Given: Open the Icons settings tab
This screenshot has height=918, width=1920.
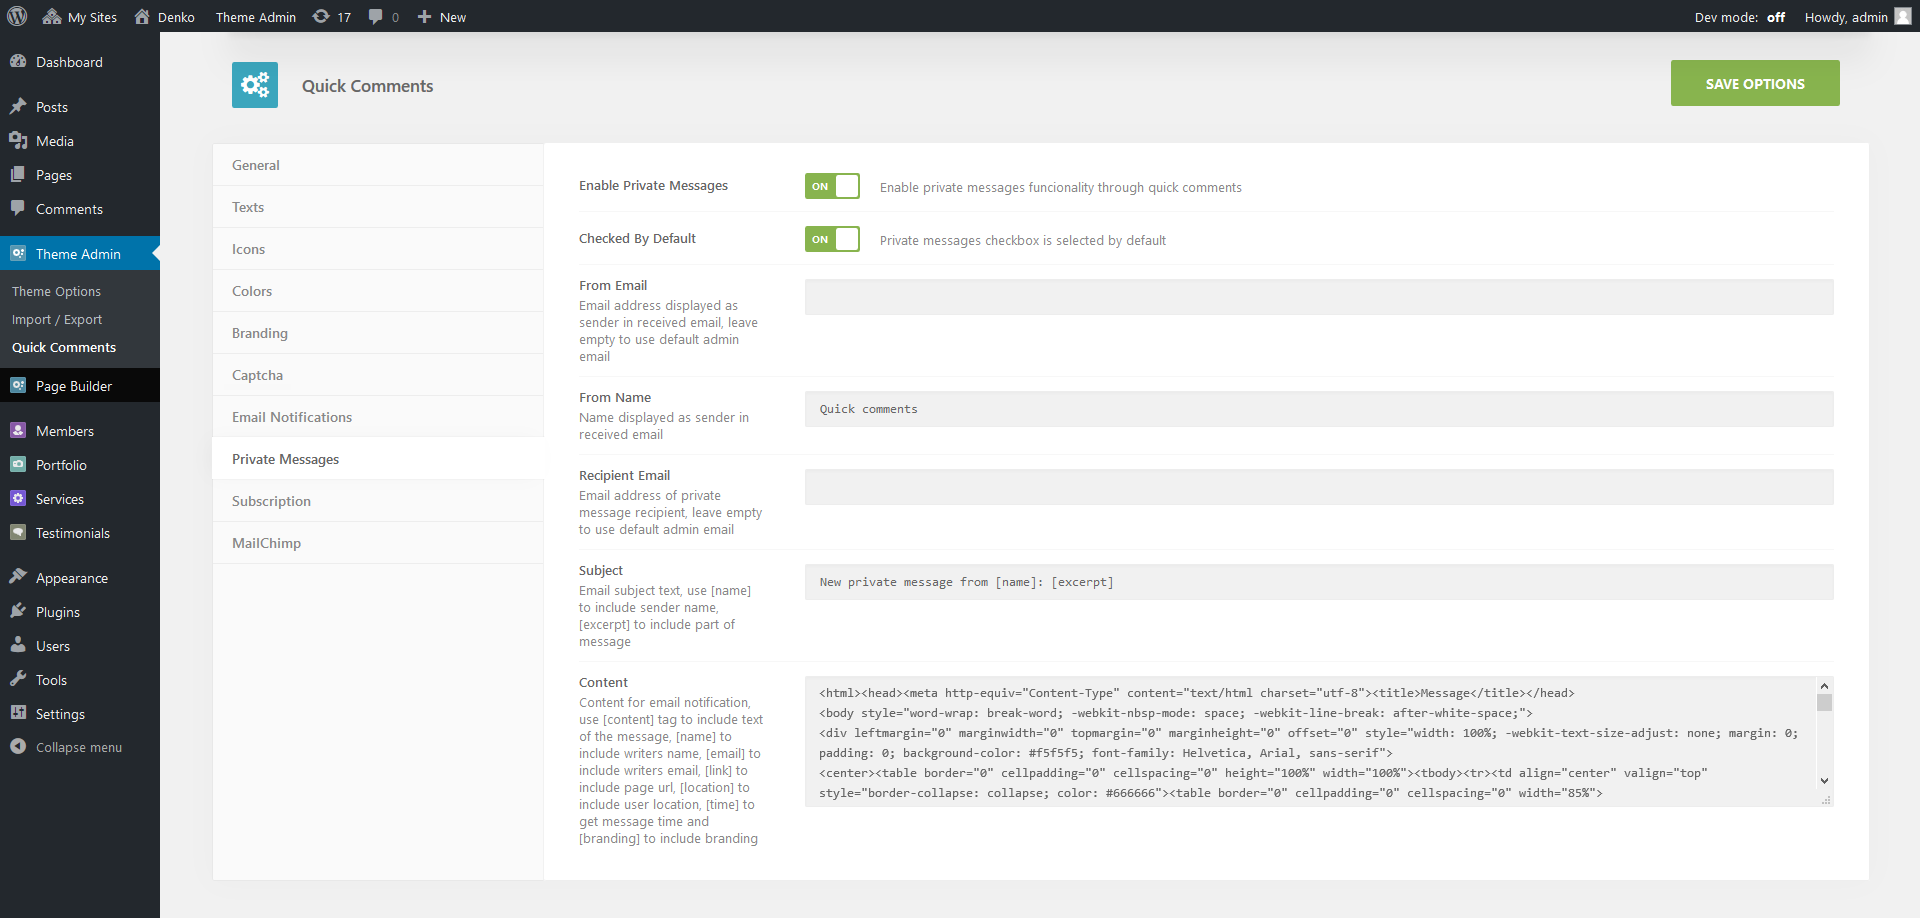Looking at the screenshot, I should point(378,249).
